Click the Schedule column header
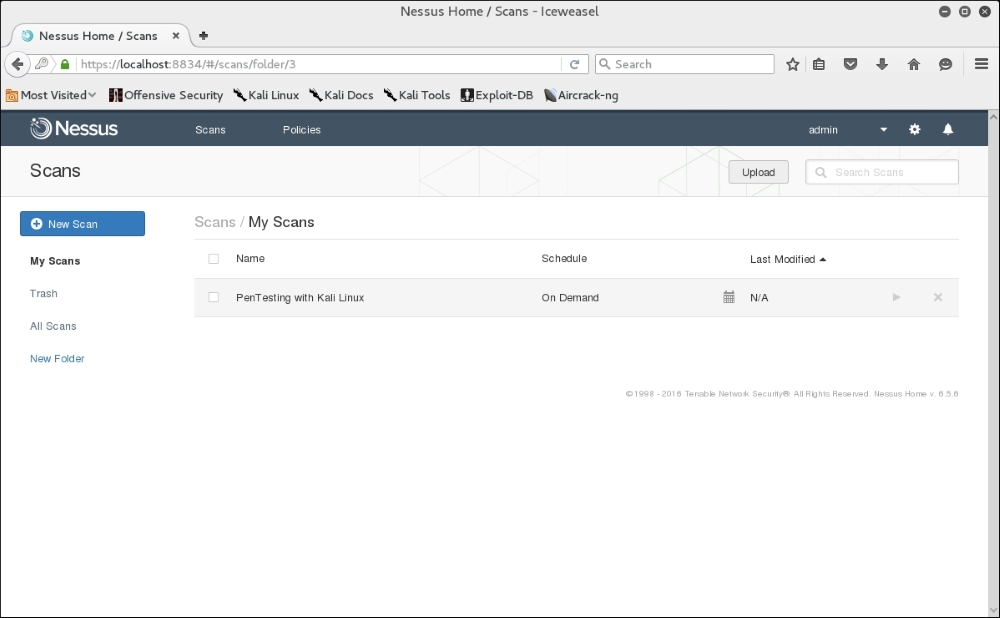Viewport: 1000px width, 618px height. [x=564, y=258]
